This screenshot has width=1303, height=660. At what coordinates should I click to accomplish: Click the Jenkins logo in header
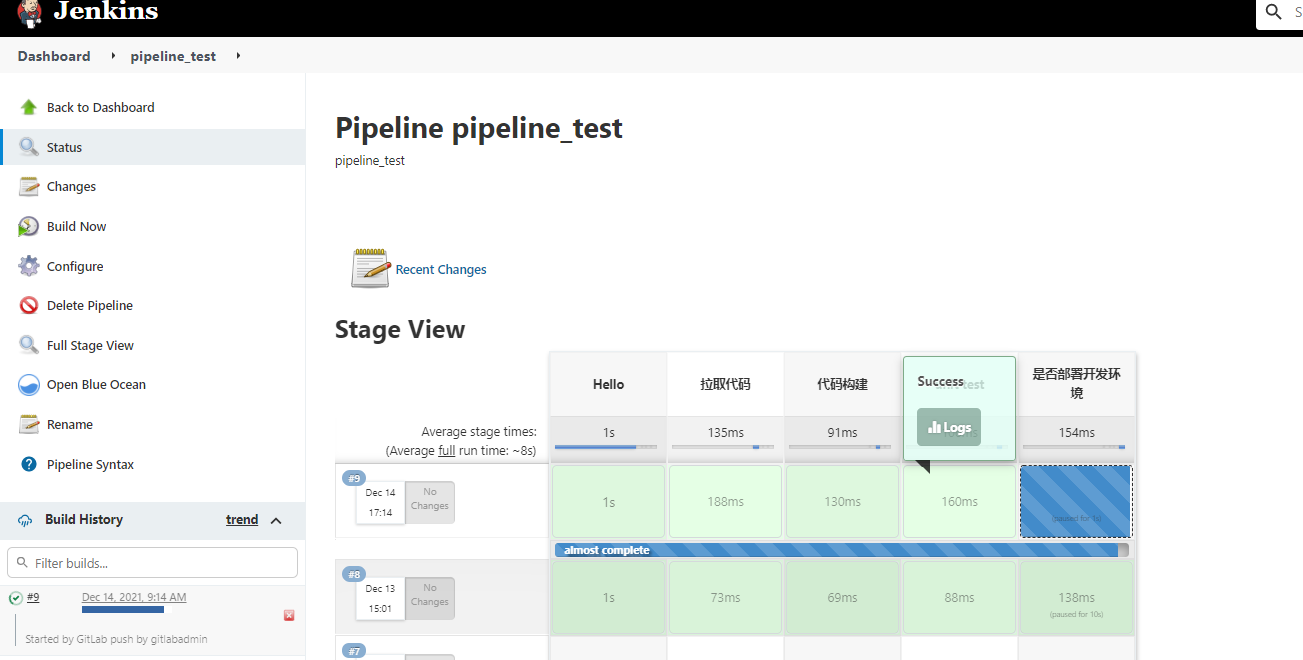point(88,13)
